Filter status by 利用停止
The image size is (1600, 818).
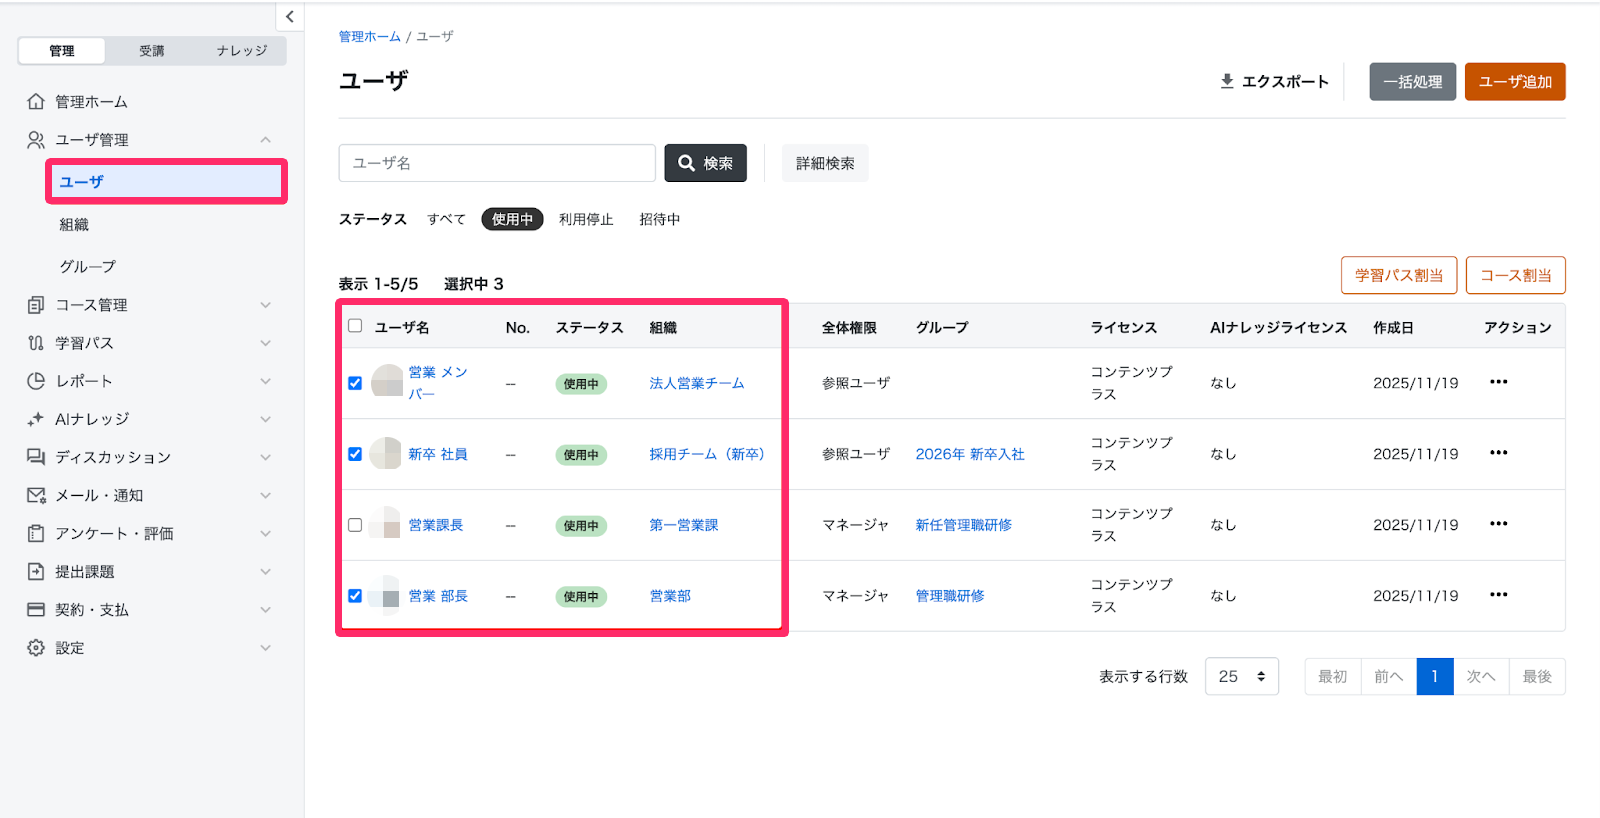586,219
